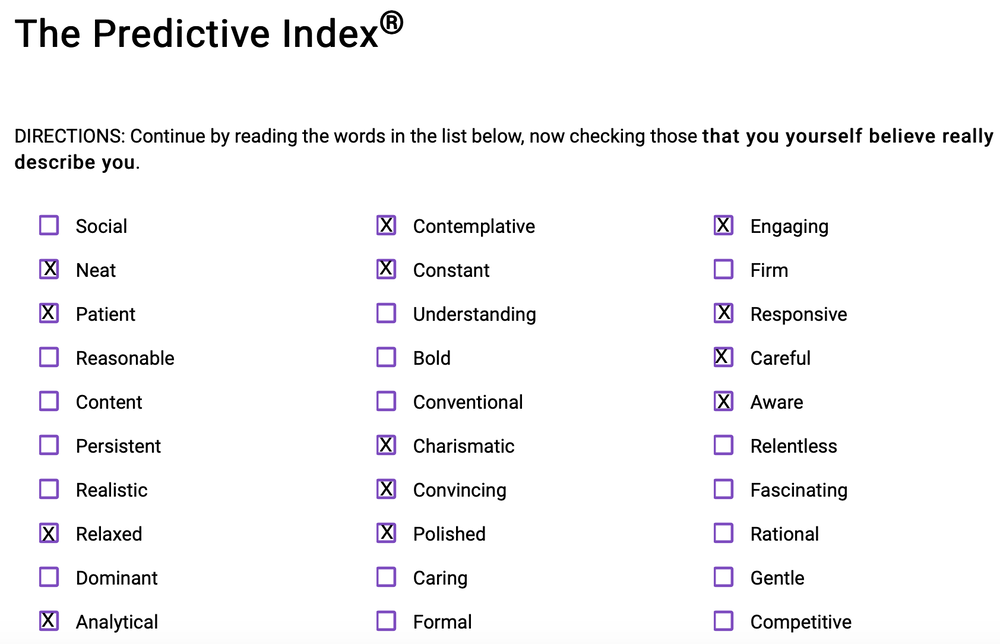Check the Competitive checkbox
1000x644 pixels.
coord(723,622)
